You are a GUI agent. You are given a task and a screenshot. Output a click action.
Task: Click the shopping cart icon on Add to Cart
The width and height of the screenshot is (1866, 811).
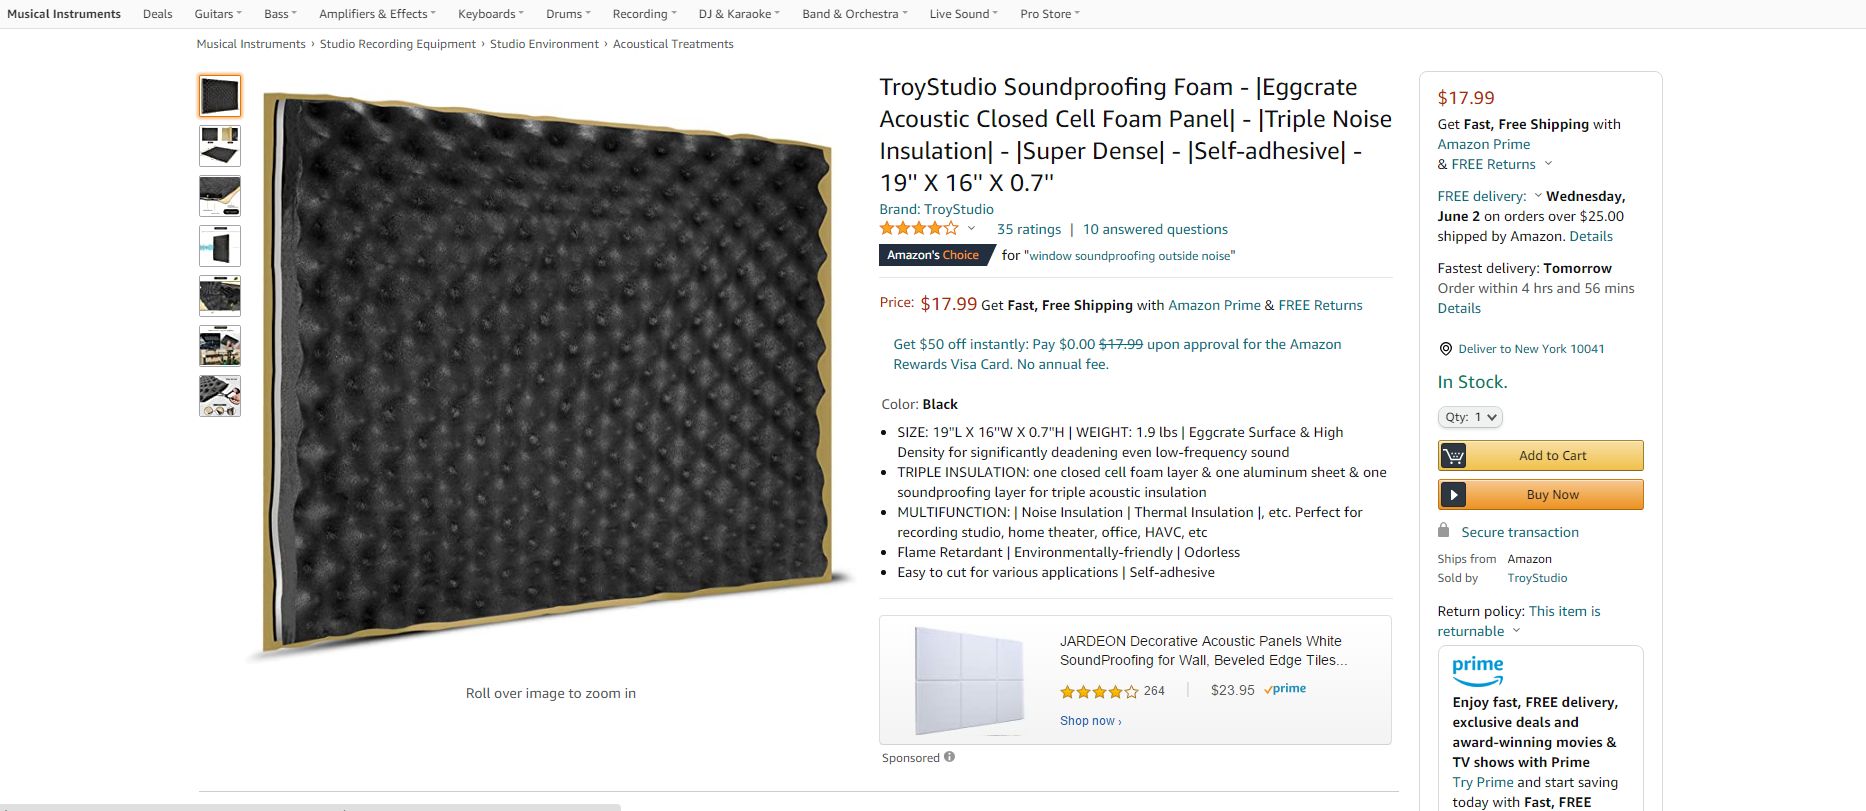tap(1454, 456)
